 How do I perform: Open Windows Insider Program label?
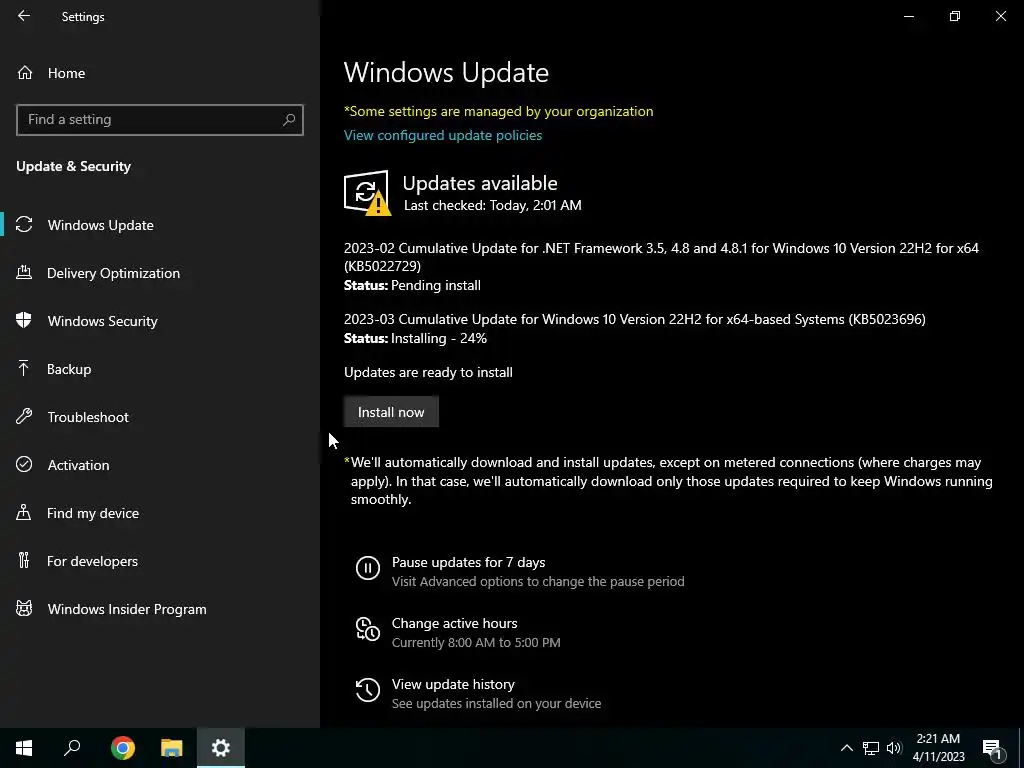point(127,609)
